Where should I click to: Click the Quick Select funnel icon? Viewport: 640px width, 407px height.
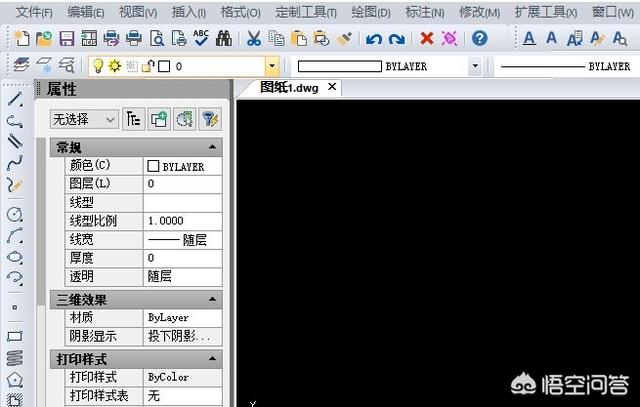(209, 119)
